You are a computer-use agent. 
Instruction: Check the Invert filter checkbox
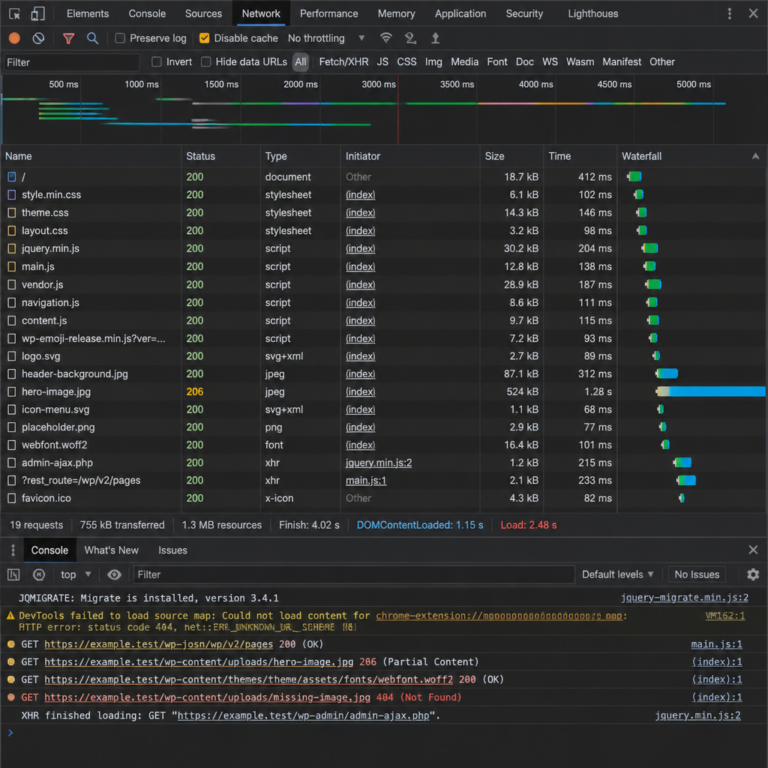pyautogui.click(x=157, y=62)
